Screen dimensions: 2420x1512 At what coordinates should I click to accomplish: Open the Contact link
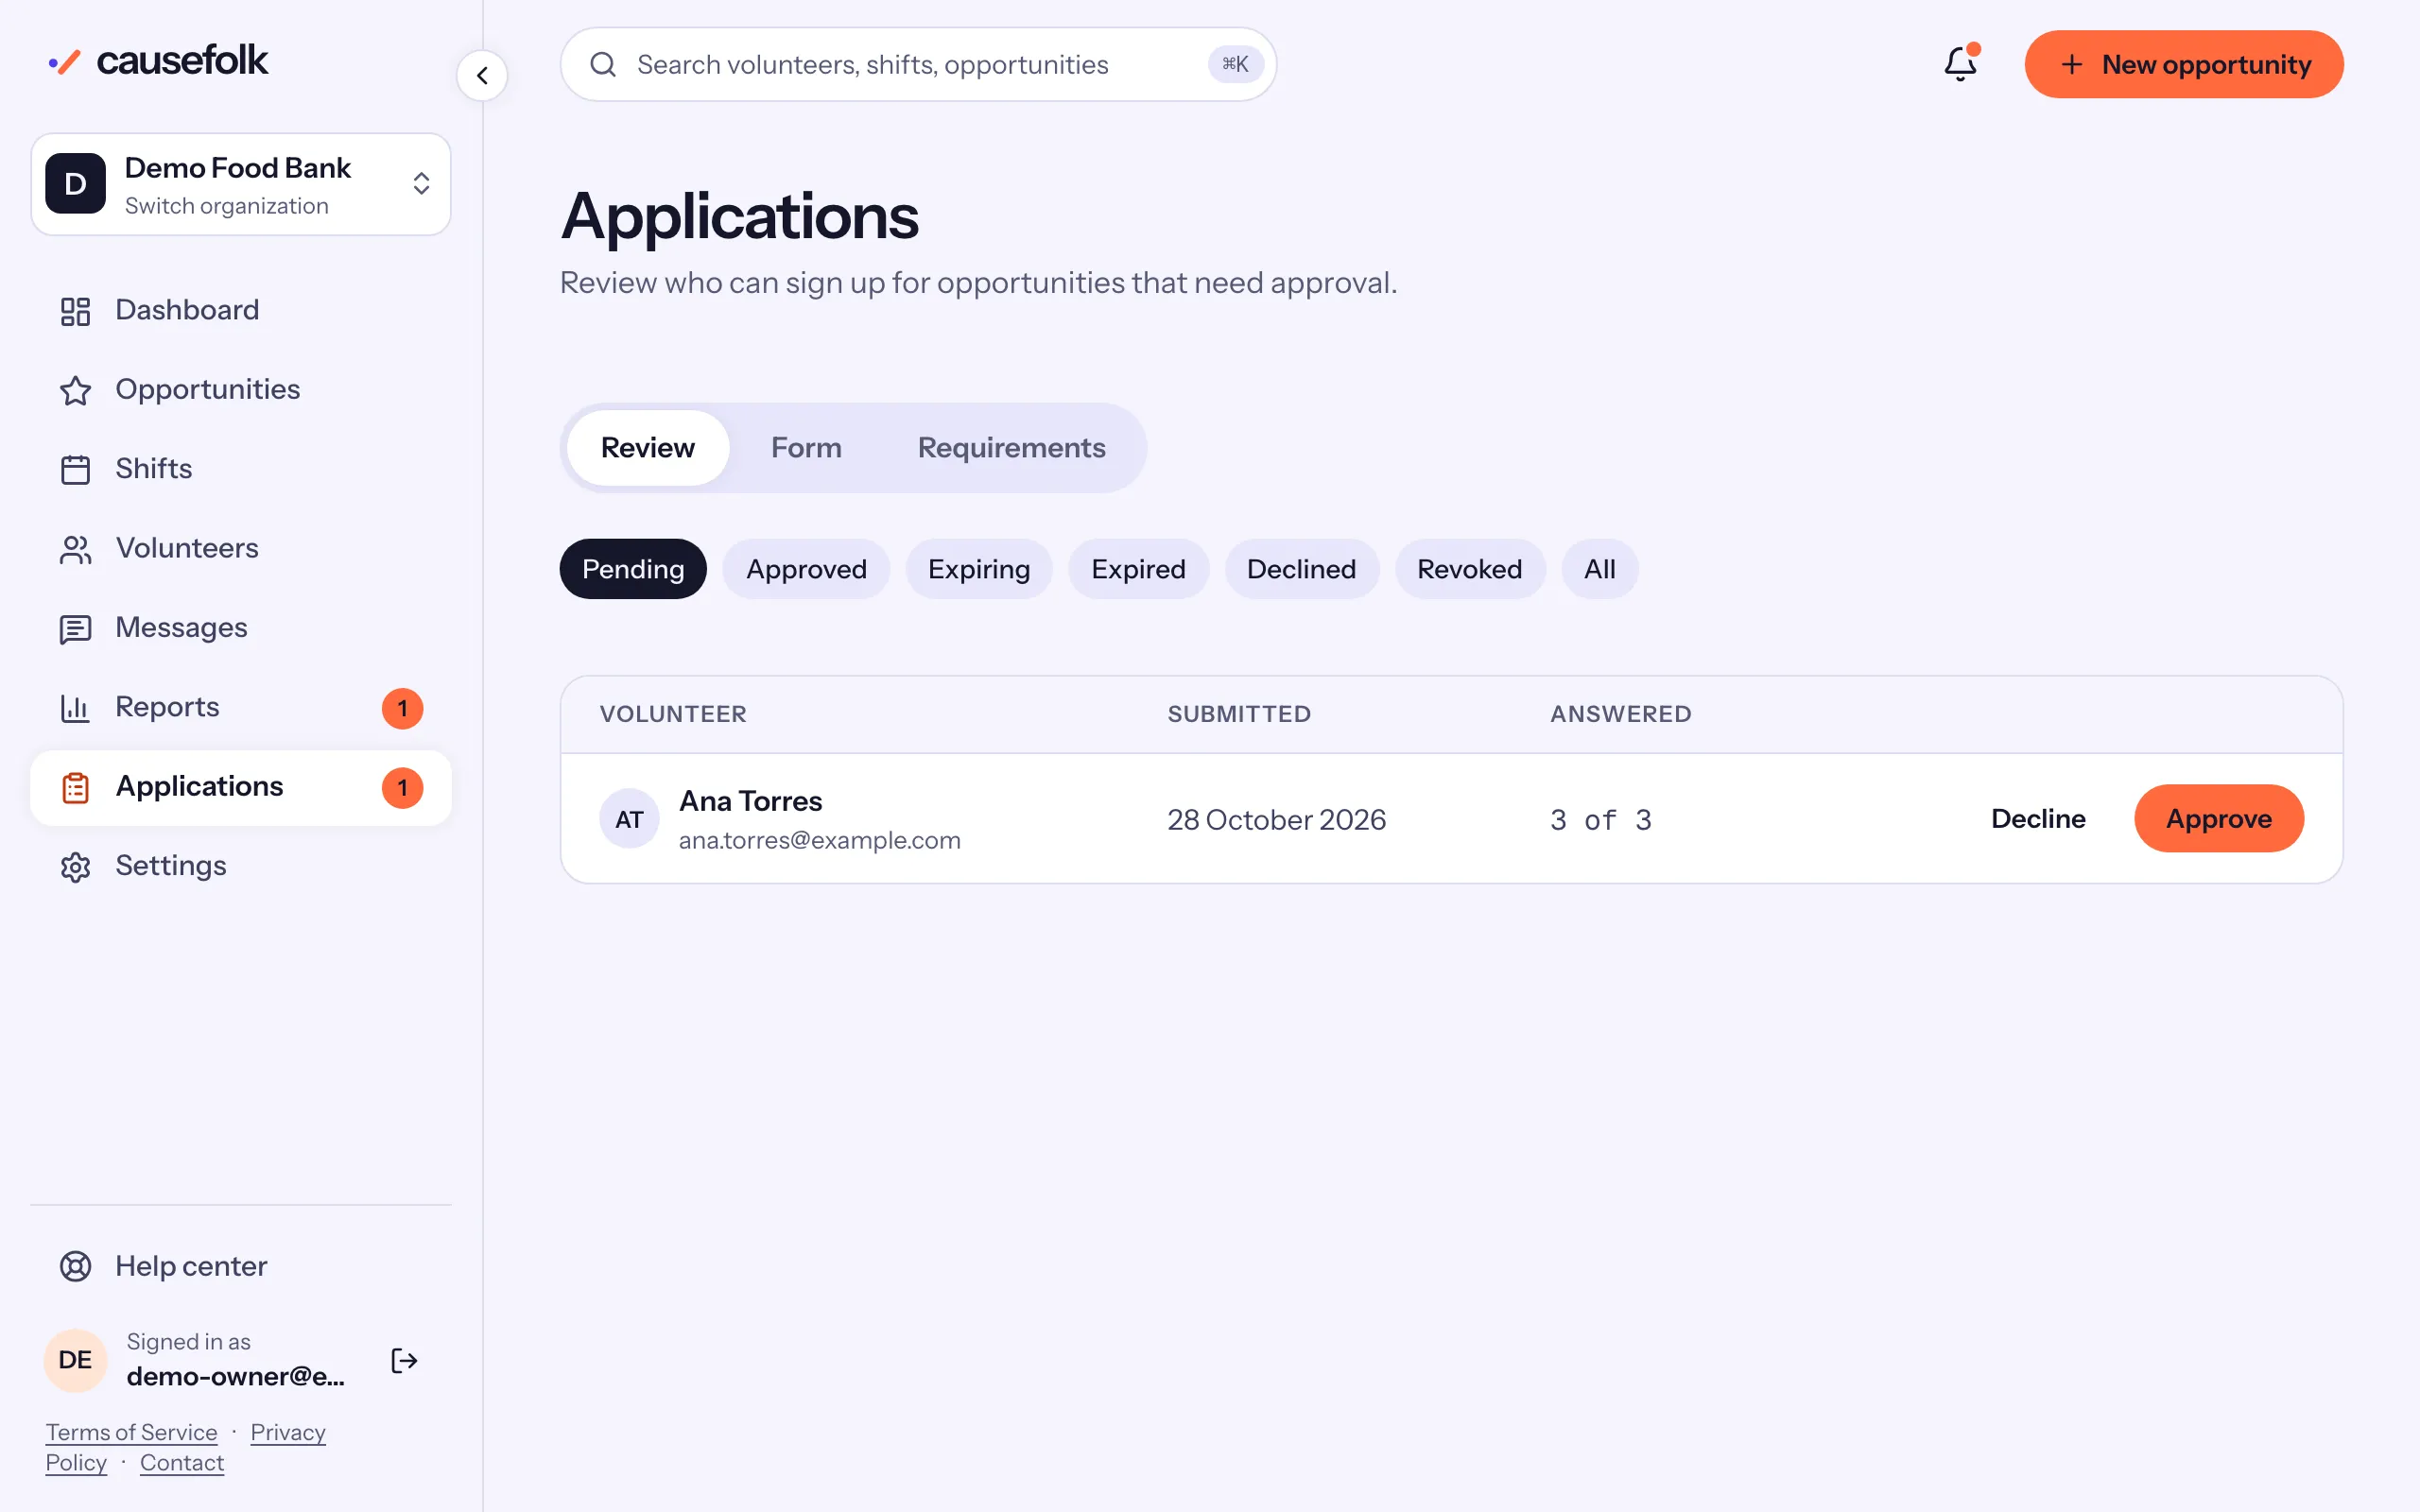coord(182,1462)
